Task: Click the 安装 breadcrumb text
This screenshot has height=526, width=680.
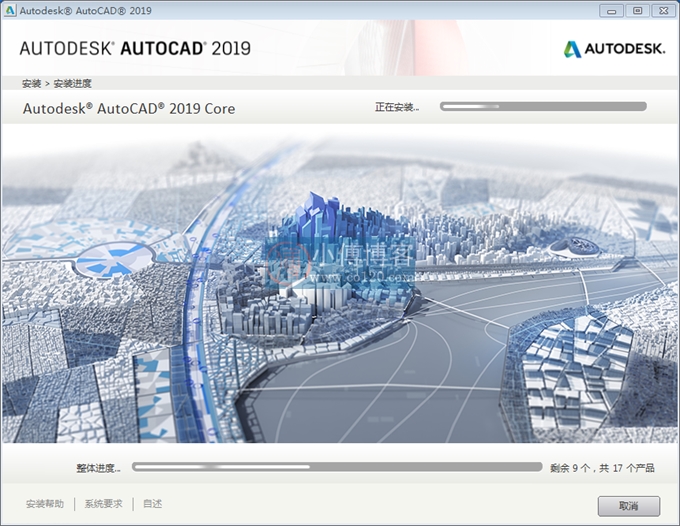Action: tap(32, 83)
